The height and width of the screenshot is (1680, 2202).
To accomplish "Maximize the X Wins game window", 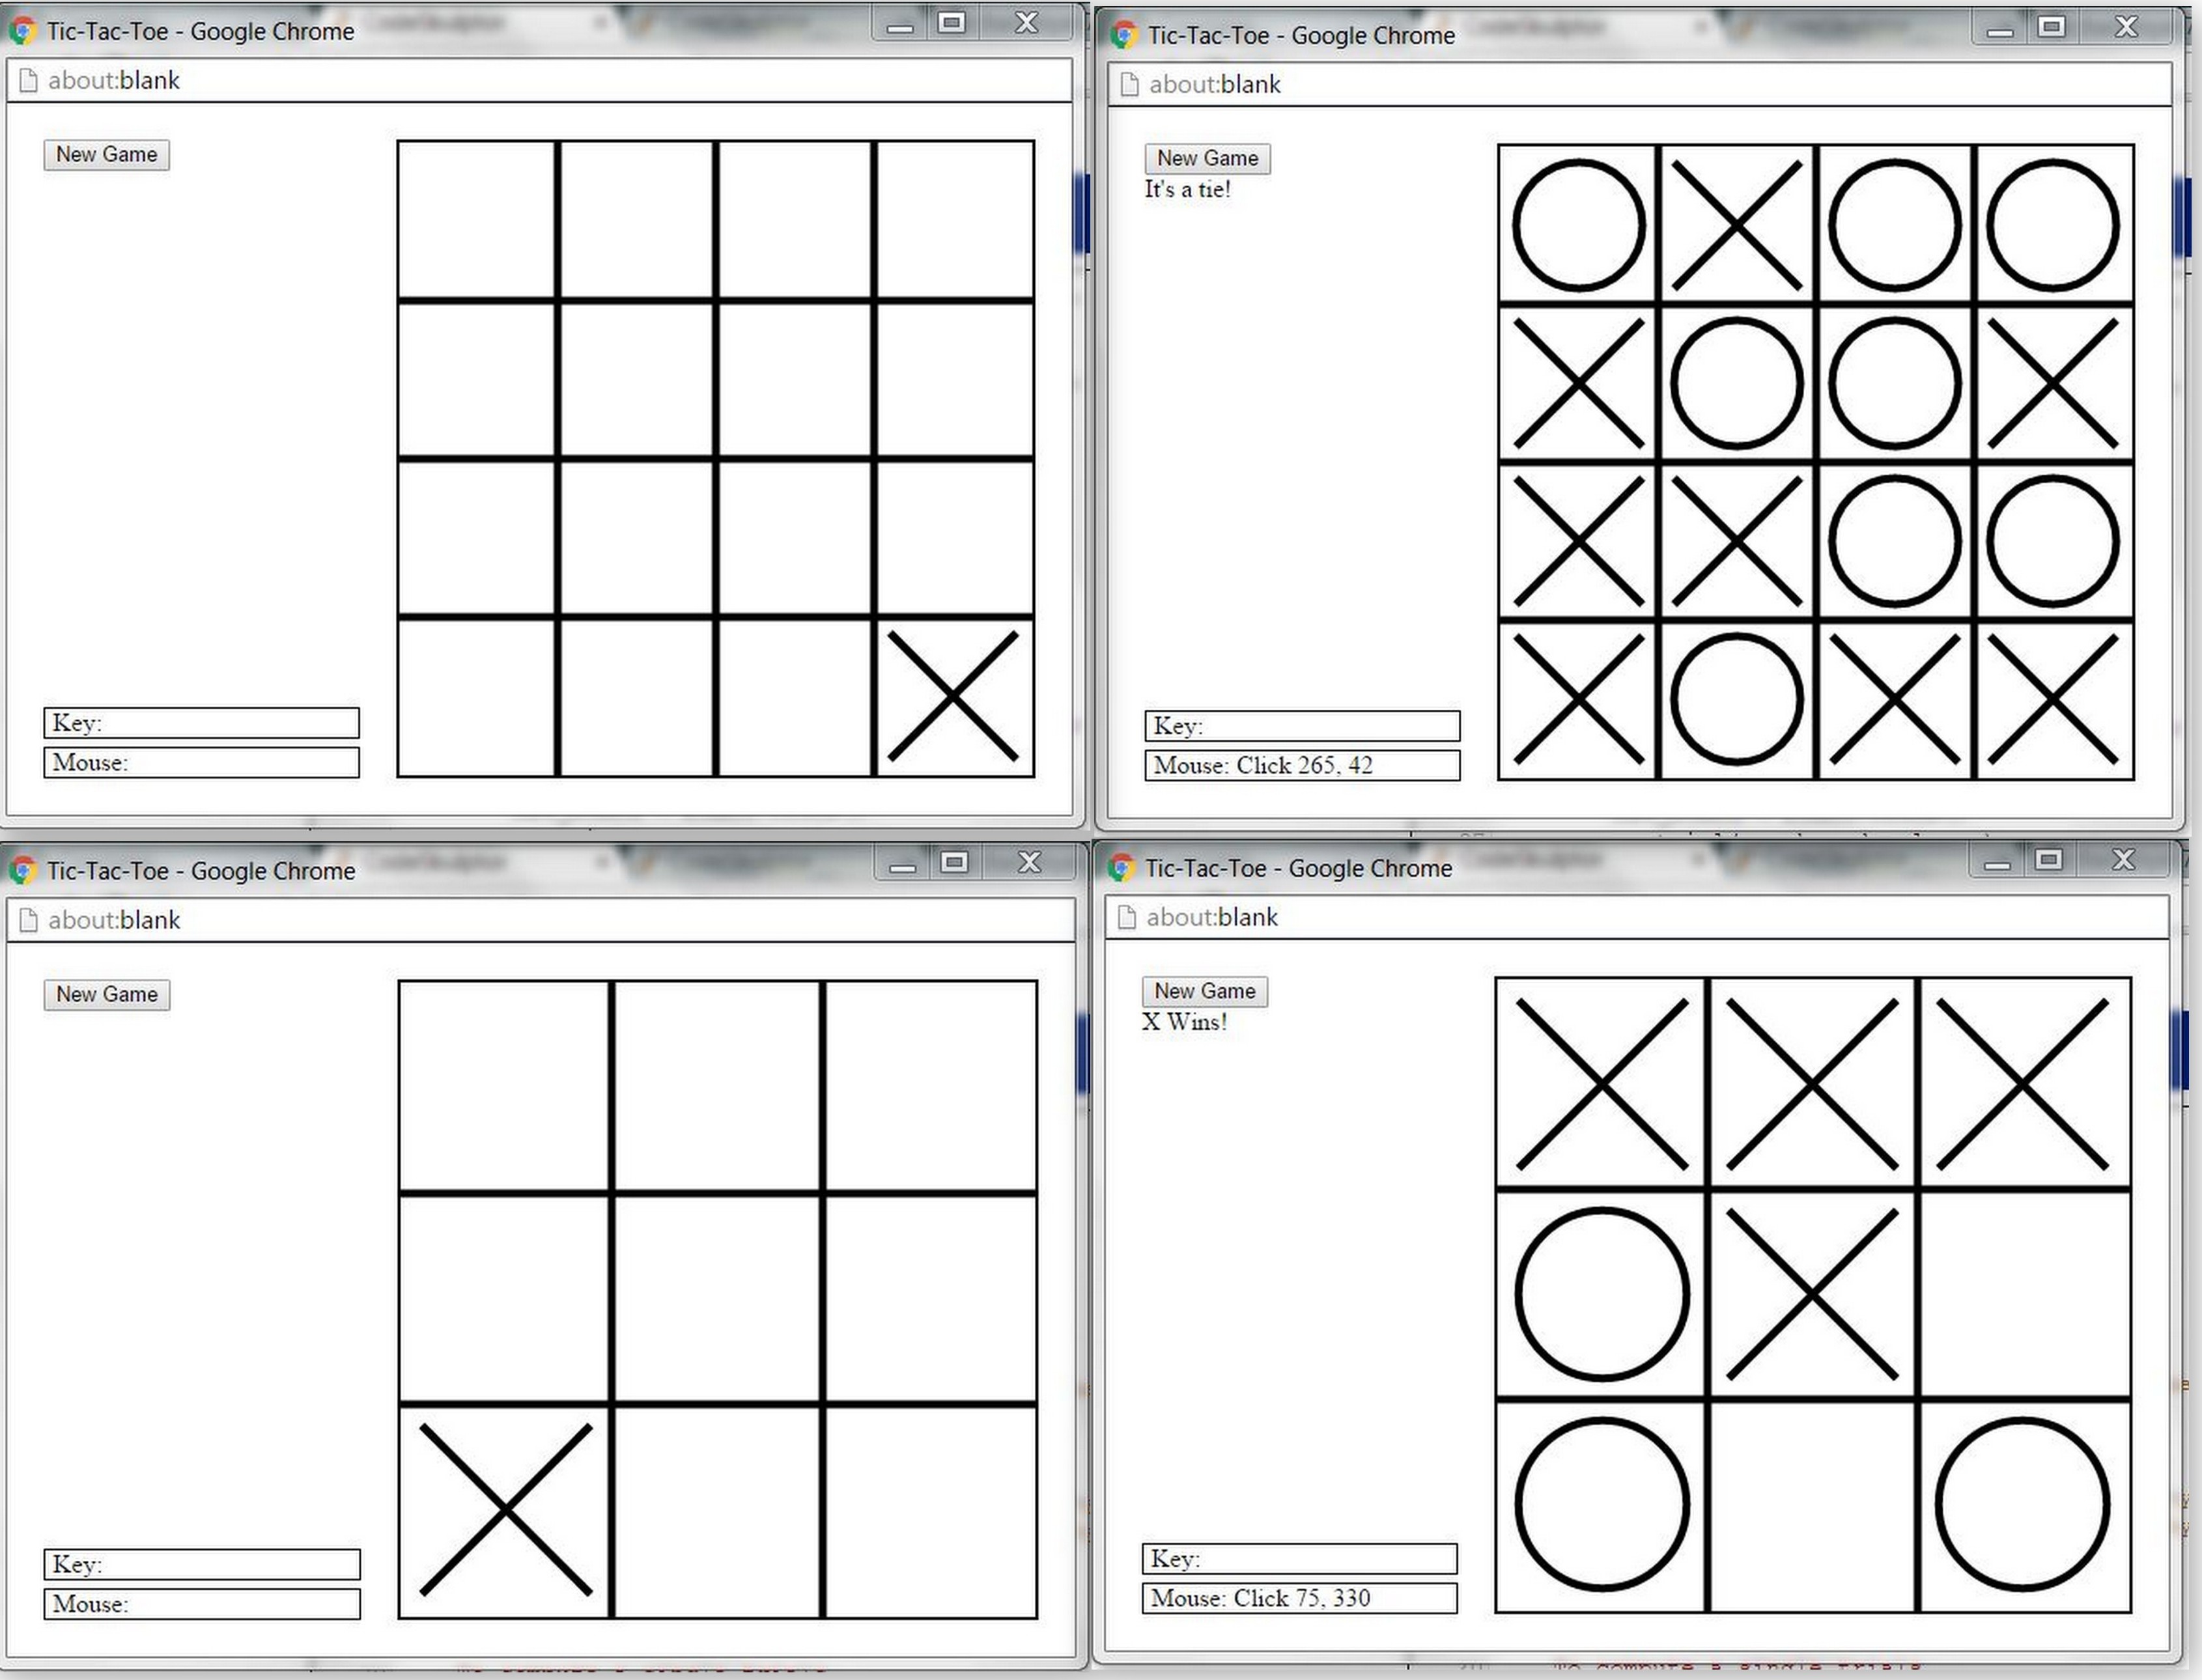I will point(2048,860).
